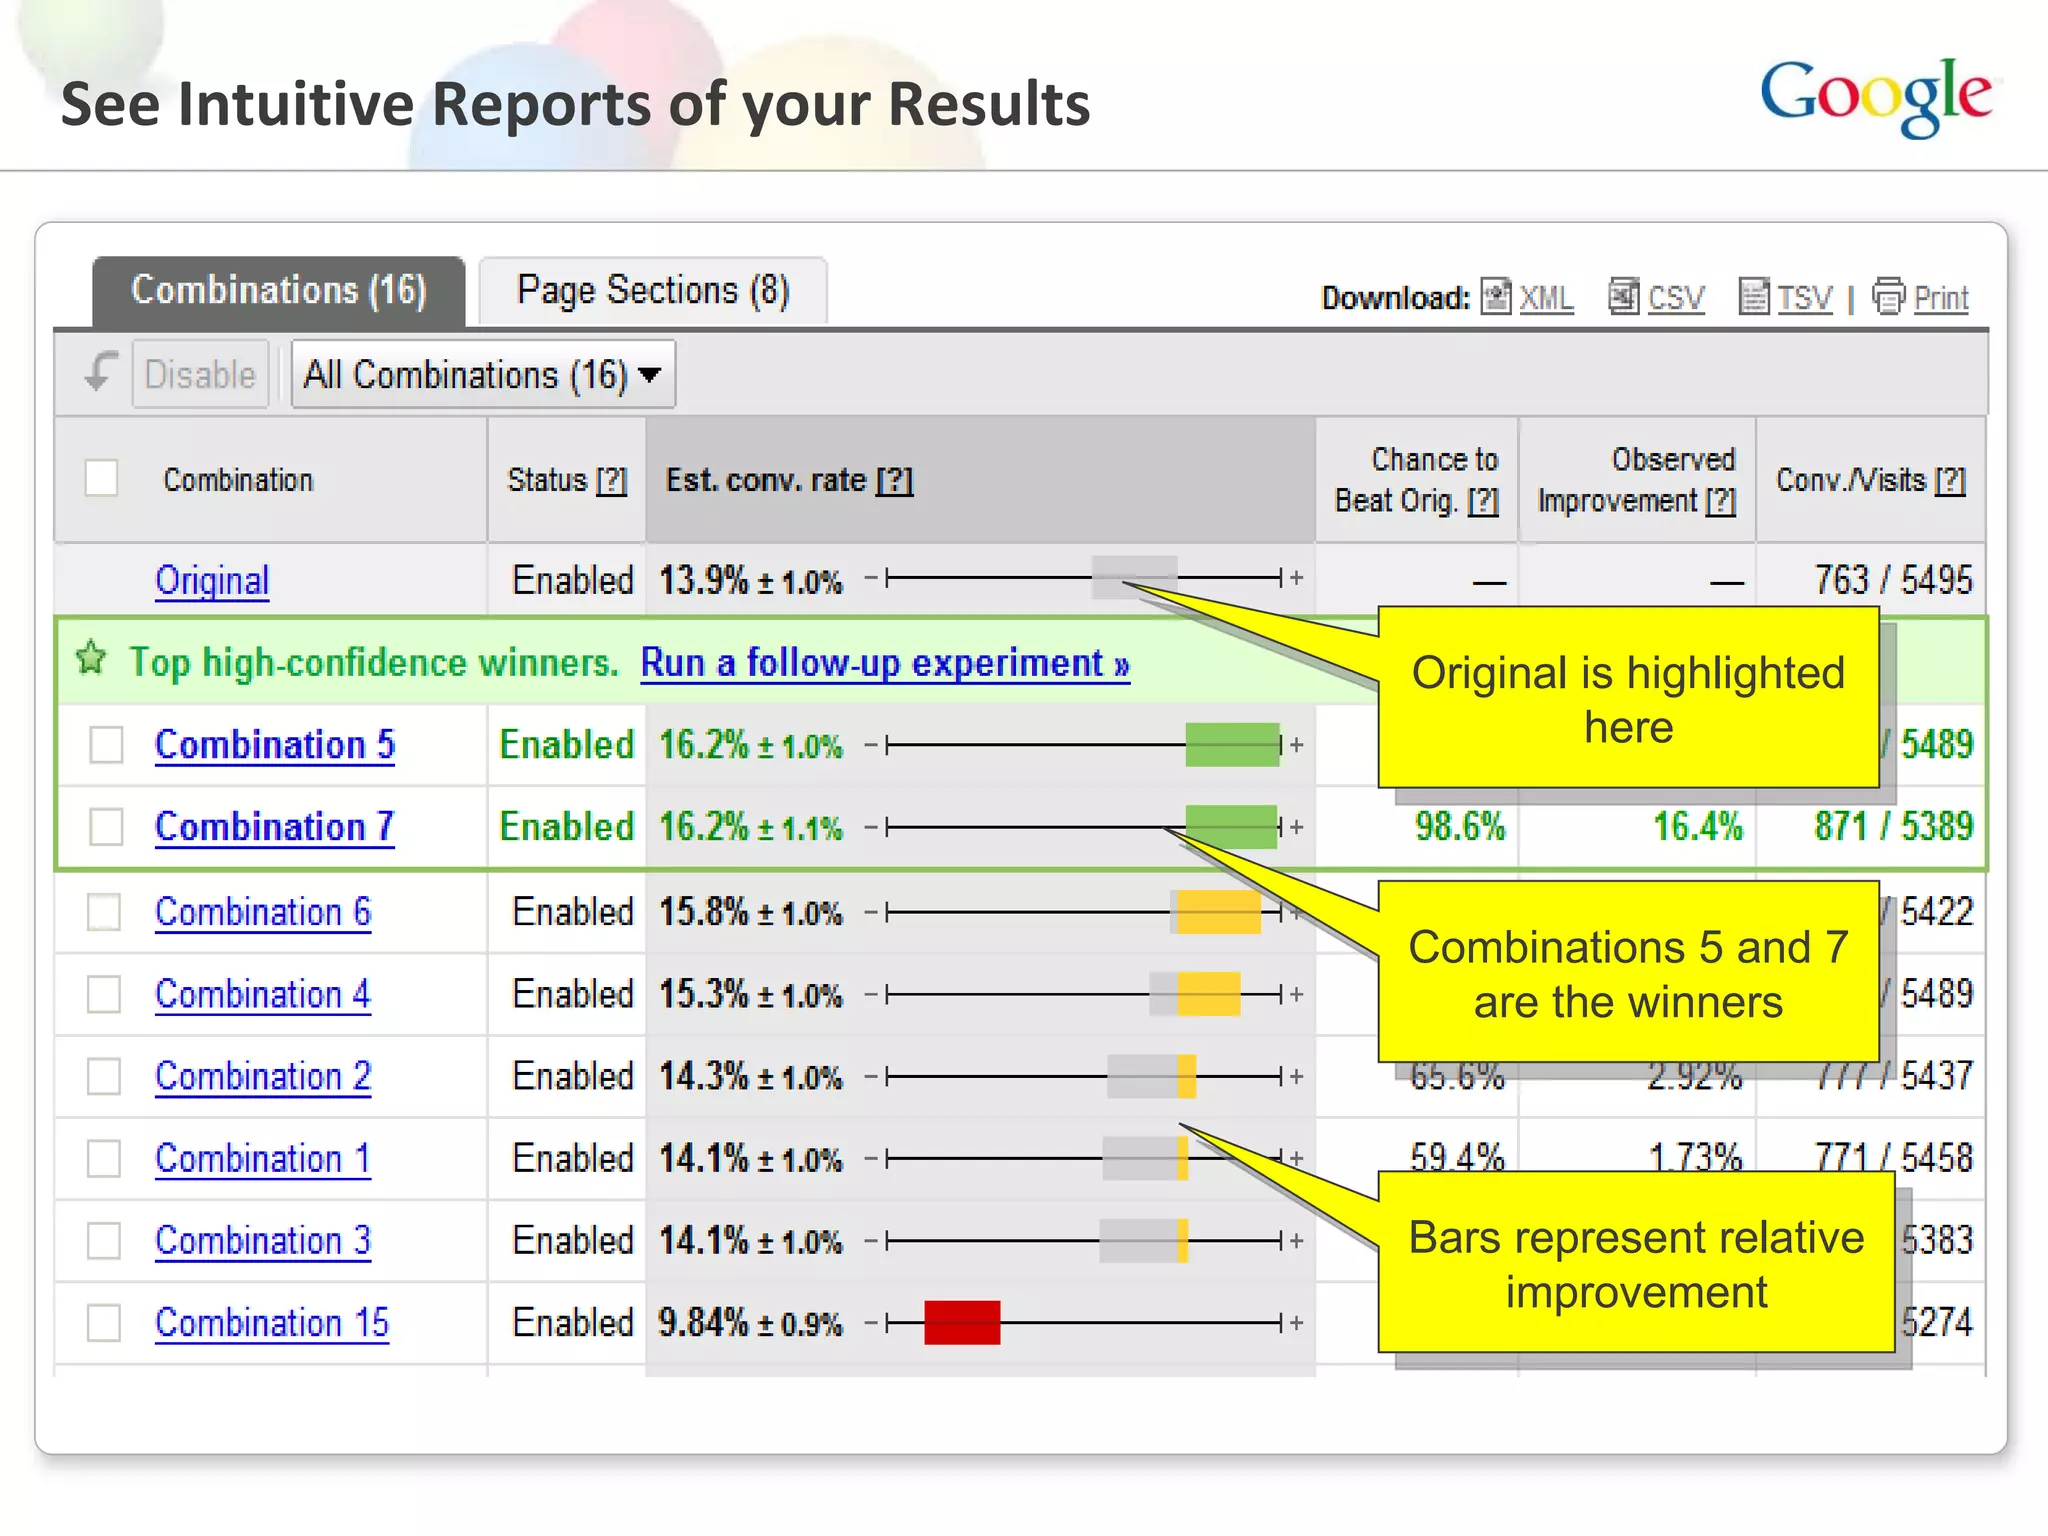Download results as TSV link
This screenshot has width=2048, height=1536.
[1805, 298]
